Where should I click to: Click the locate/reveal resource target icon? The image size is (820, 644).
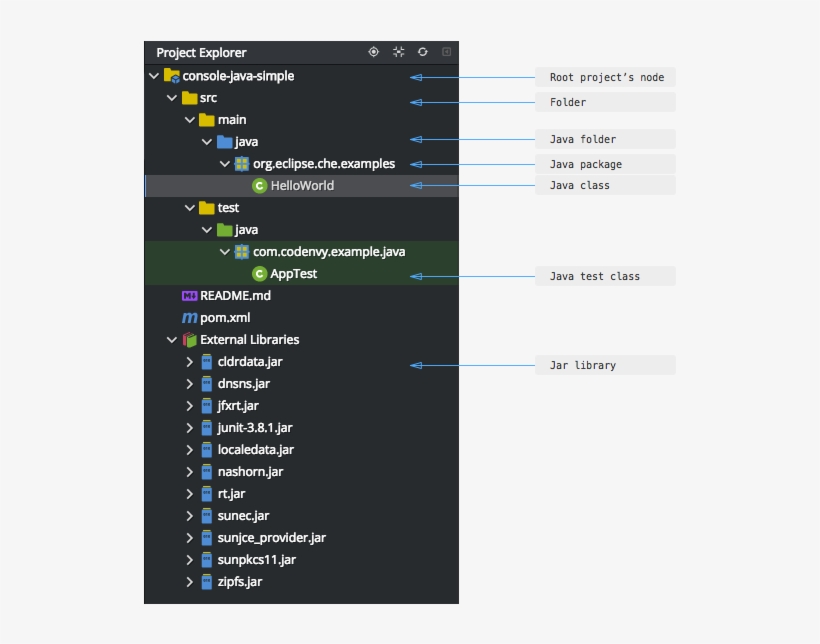click(374, 52)
